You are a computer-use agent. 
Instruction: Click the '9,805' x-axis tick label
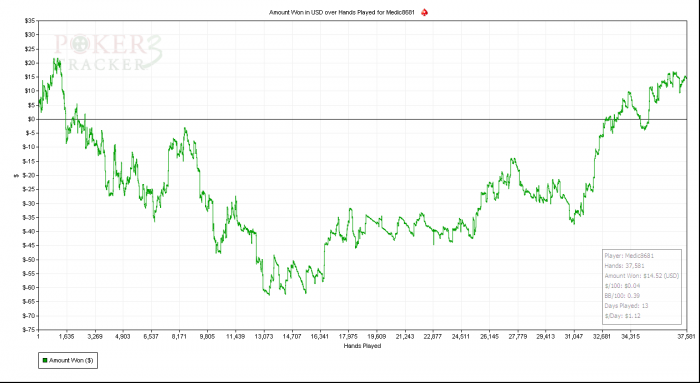(x=207, y=337)
